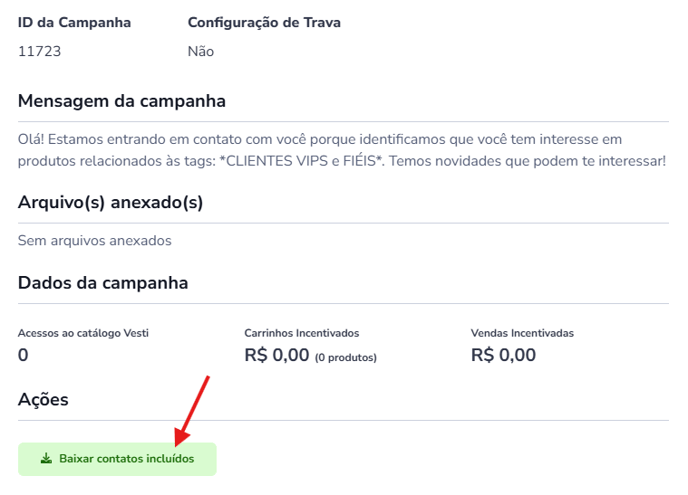The image size is (688, 495).
Task: Click the (0 produtos) text
Action: click(346, 358)
